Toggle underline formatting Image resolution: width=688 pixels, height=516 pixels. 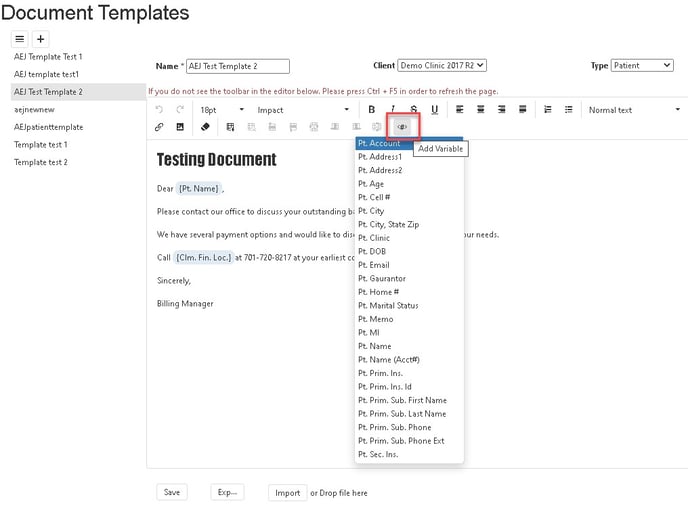point(434,109)
